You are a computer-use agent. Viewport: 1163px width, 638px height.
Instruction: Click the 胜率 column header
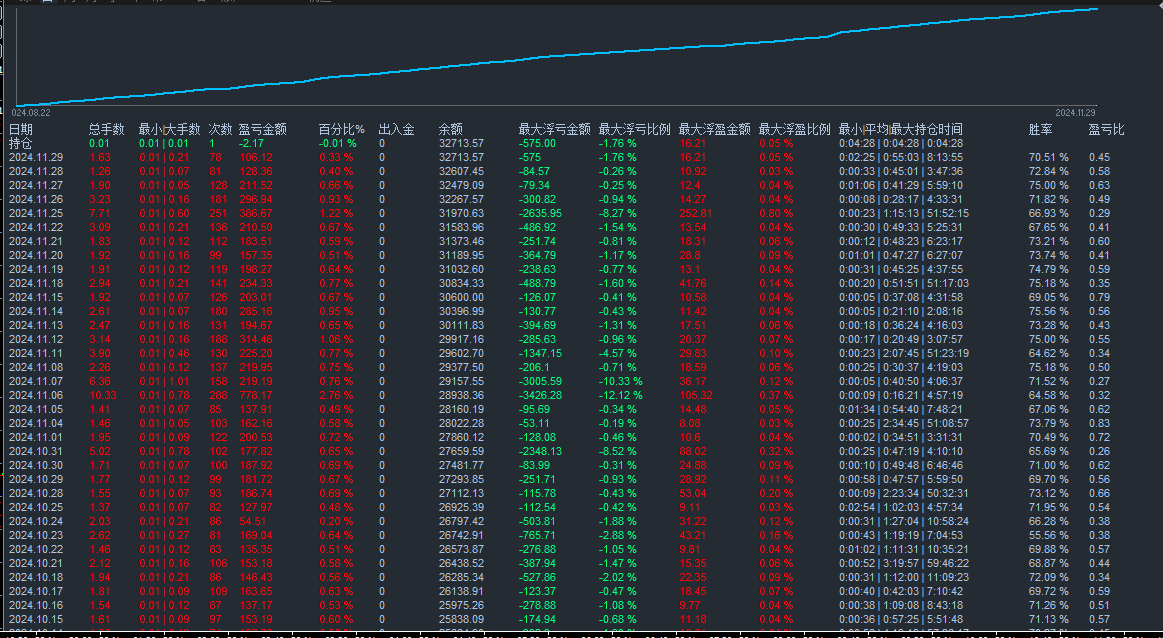[1041, 129]
